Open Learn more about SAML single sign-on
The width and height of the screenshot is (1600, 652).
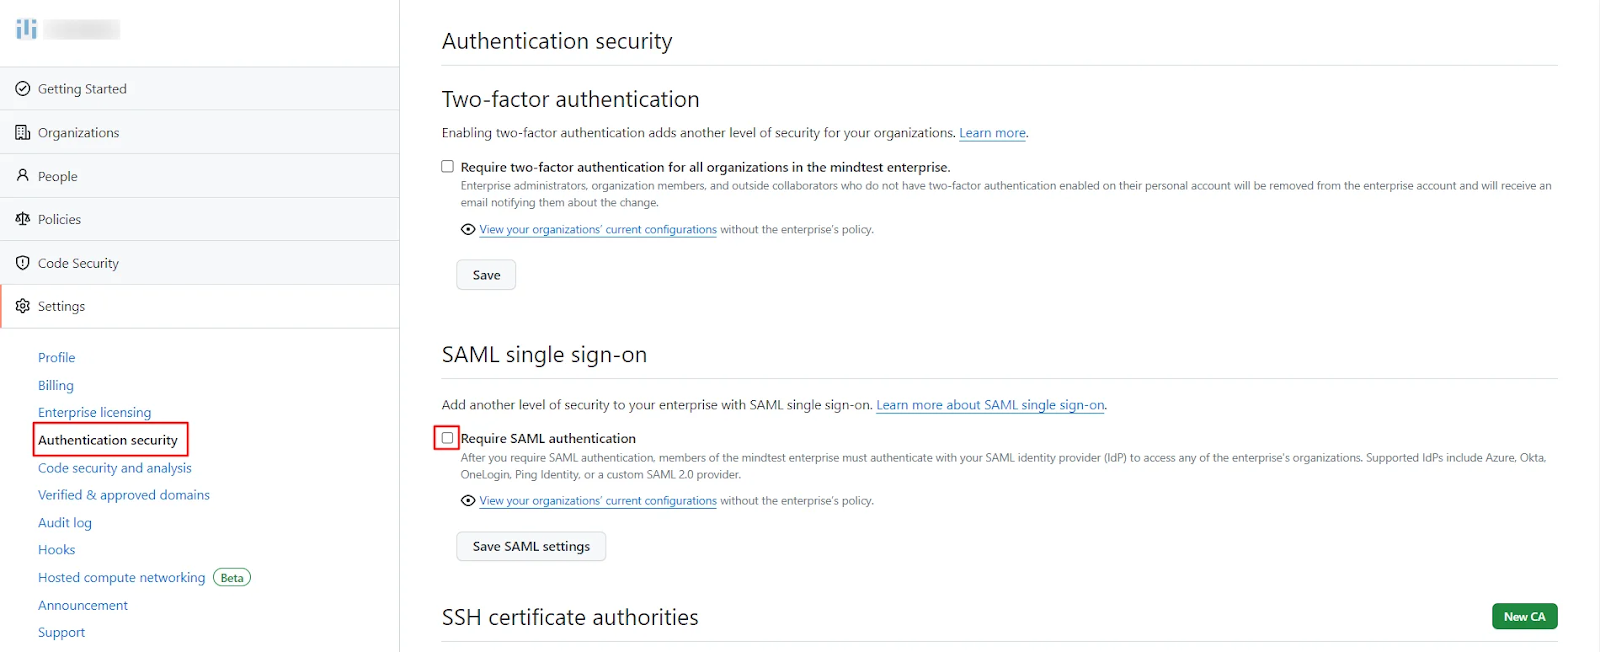pos(990,405)
